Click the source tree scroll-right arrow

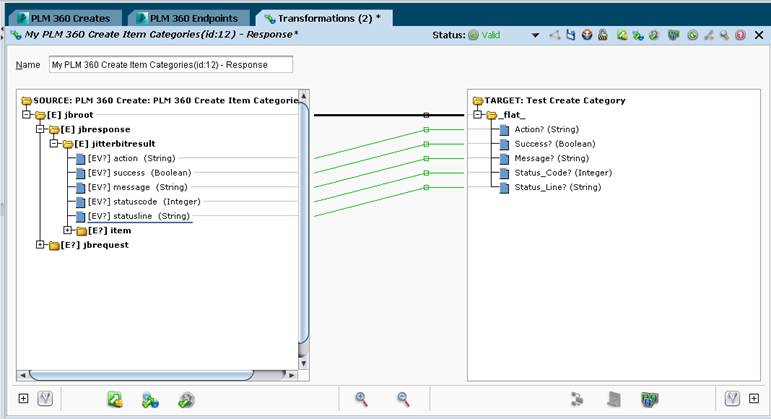pyautogui.click(x=291, y=375)
